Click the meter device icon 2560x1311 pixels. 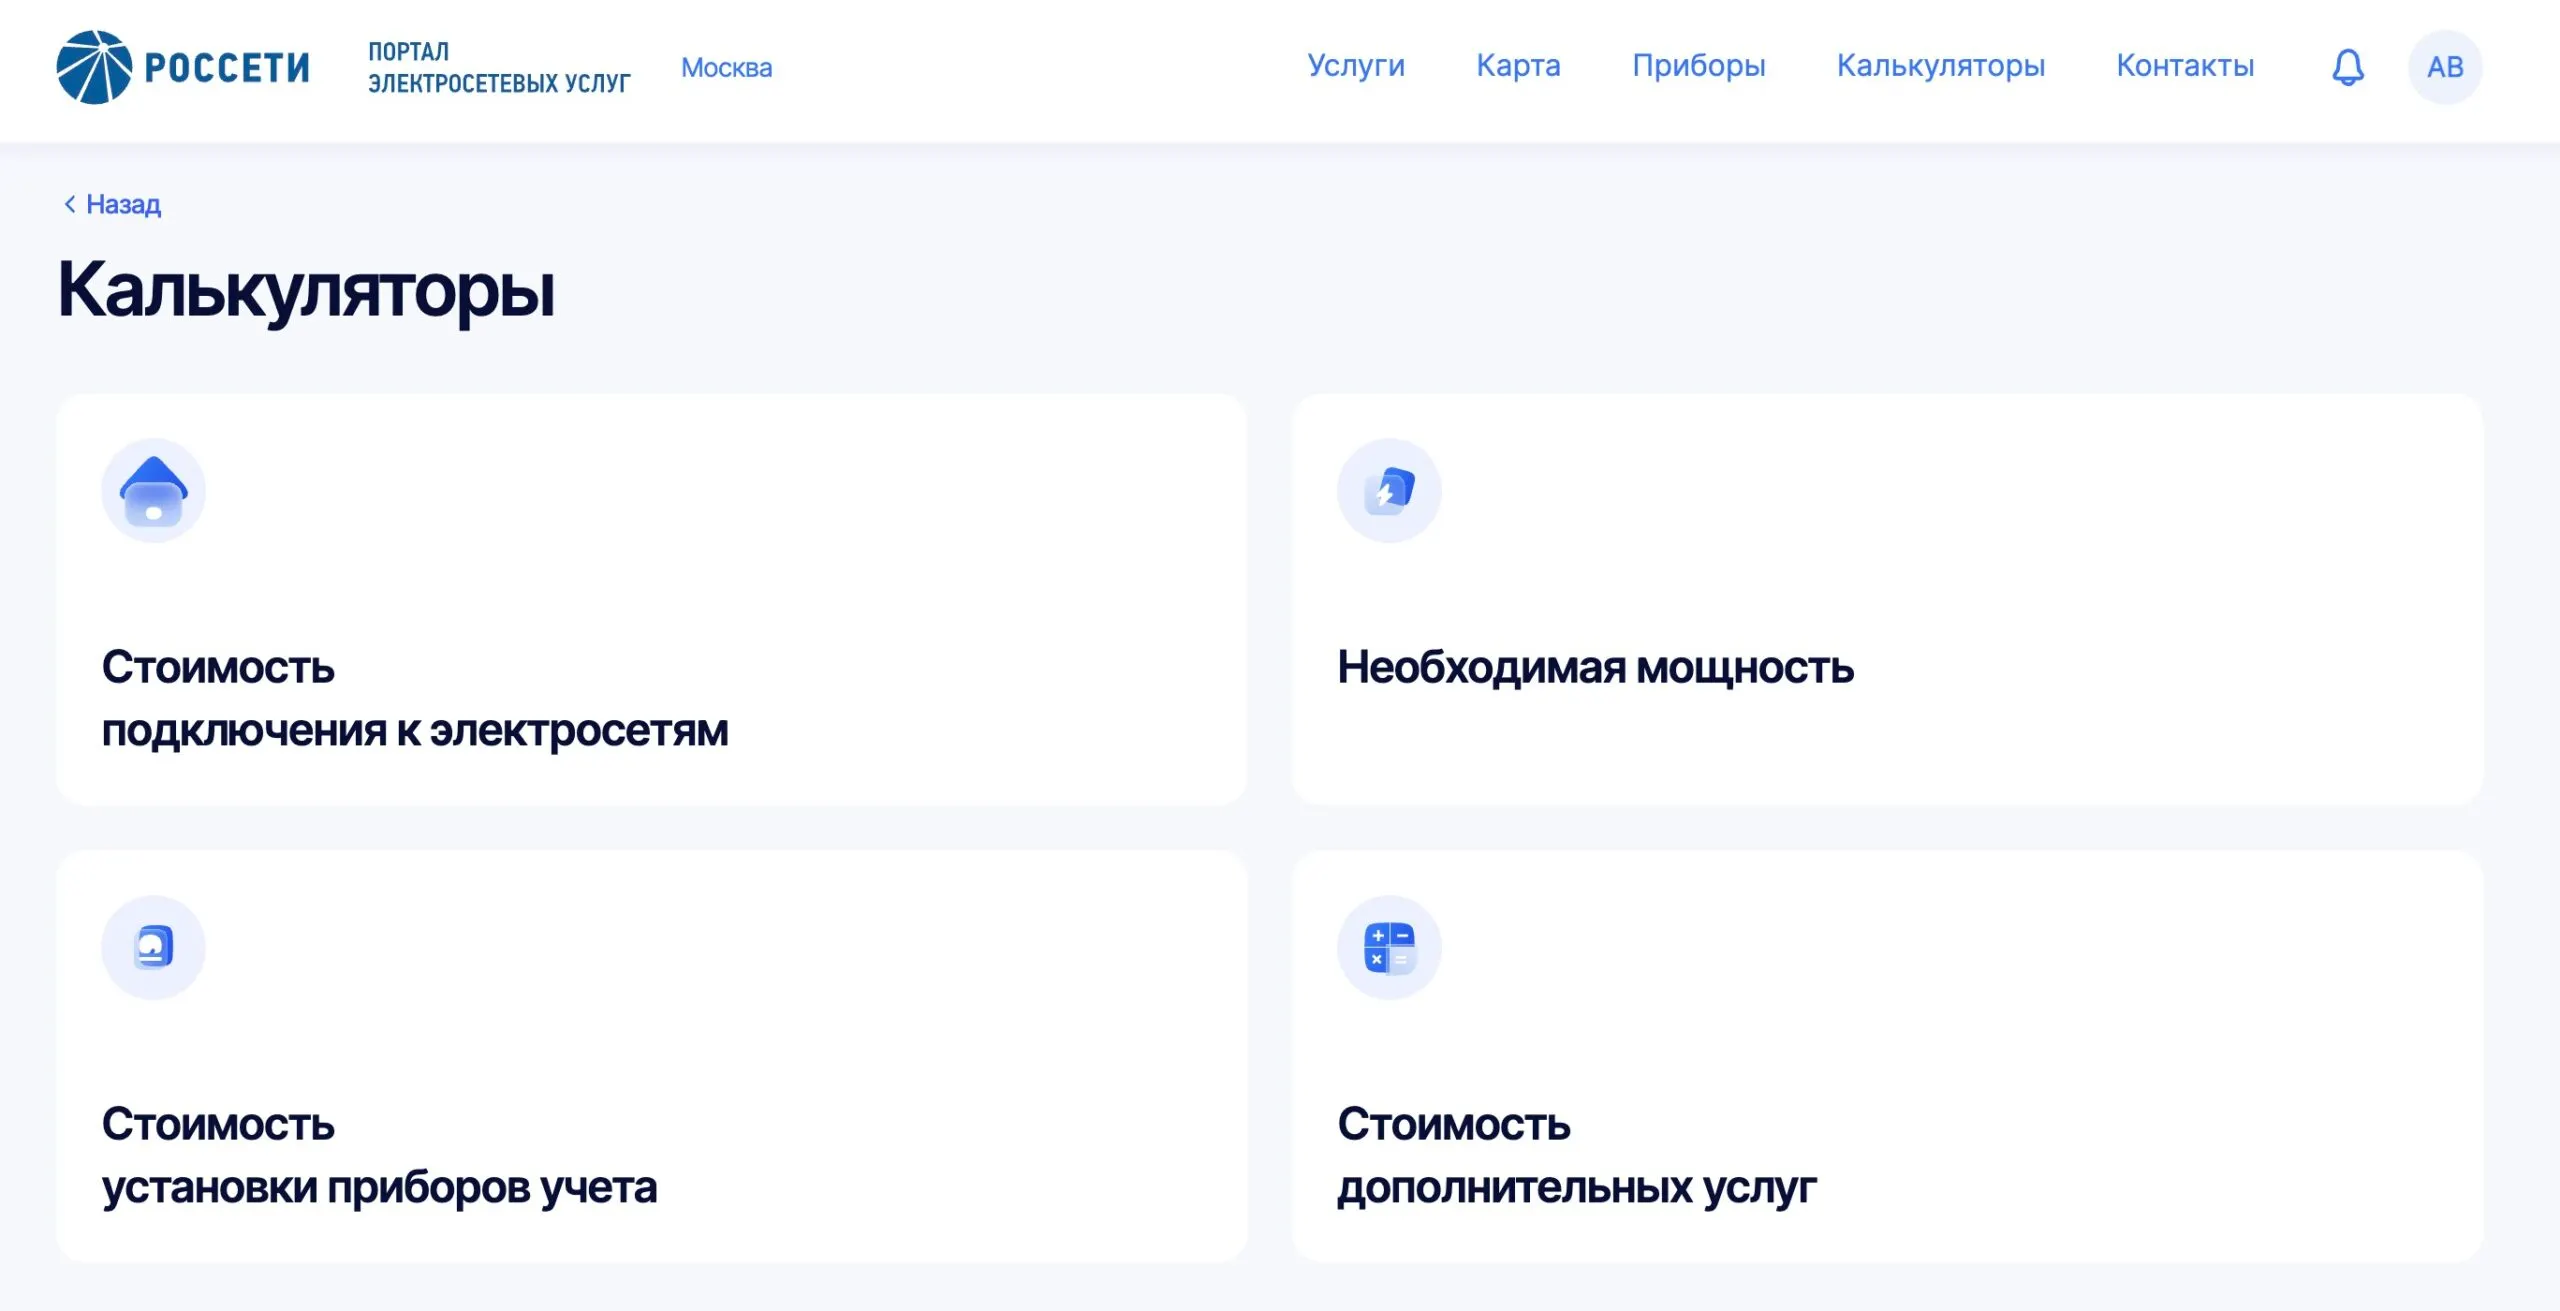153,947
